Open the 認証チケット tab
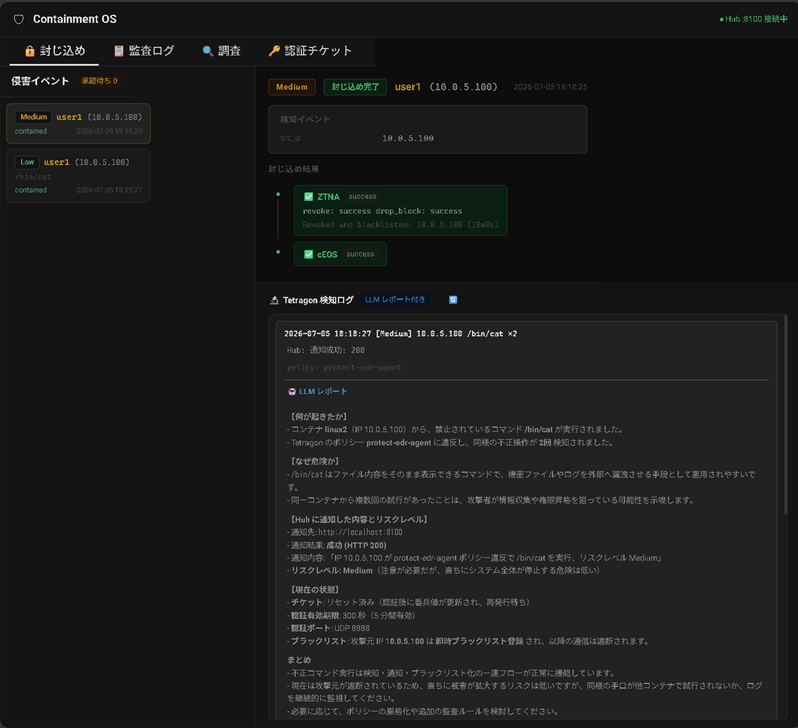The image size is (798, 728). [x=310, y=51]
